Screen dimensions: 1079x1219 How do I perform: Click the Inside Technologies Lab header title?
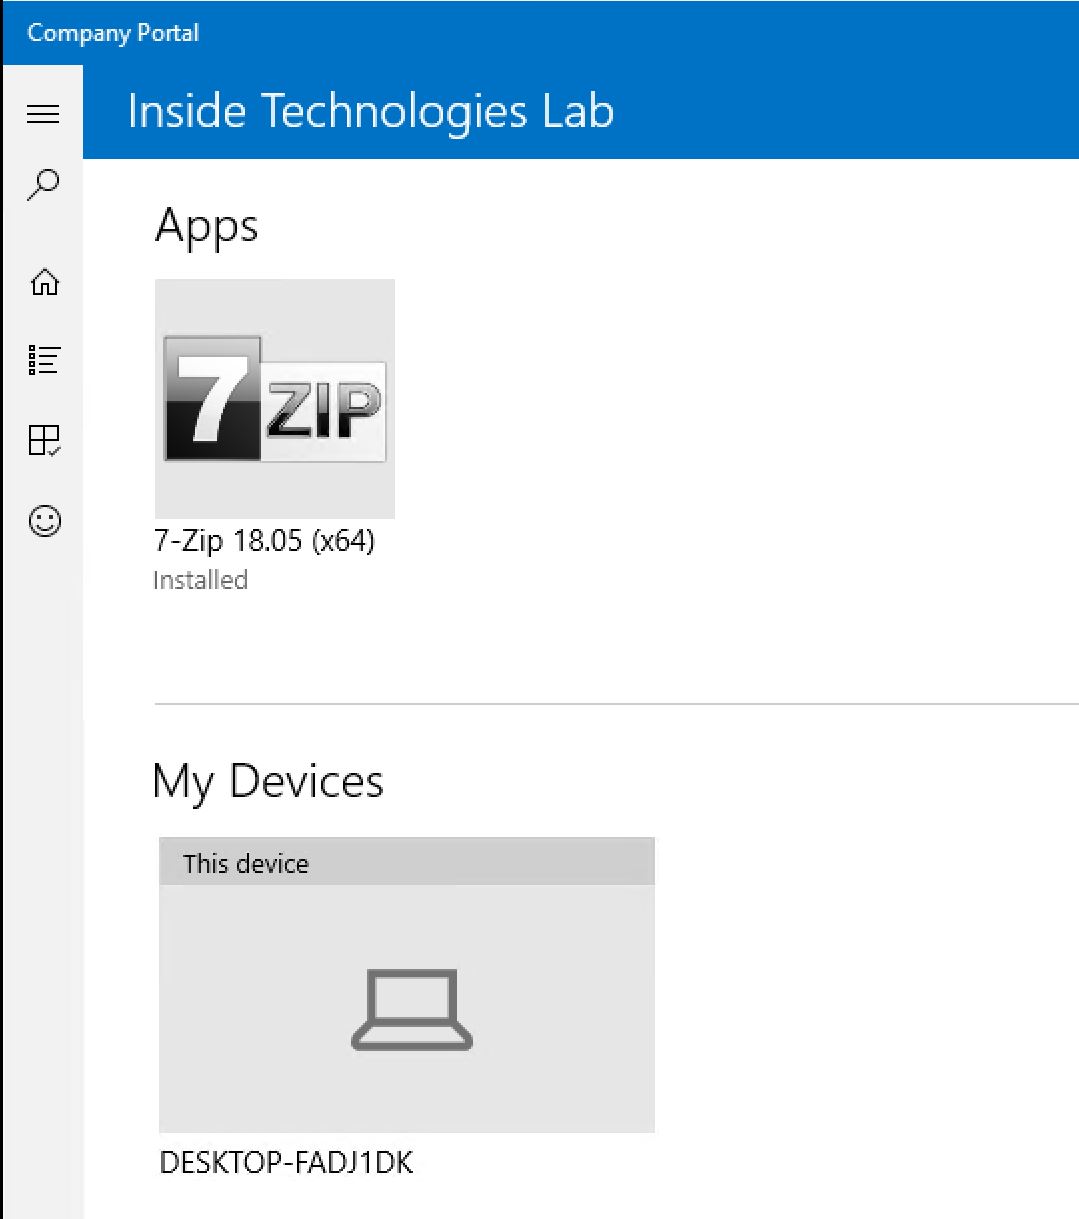(371, 111)
